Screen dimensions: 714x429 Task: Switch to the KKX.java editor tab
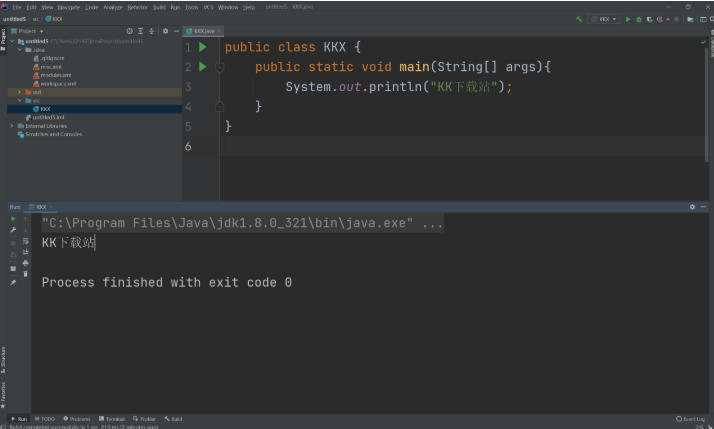pos(205,31)
